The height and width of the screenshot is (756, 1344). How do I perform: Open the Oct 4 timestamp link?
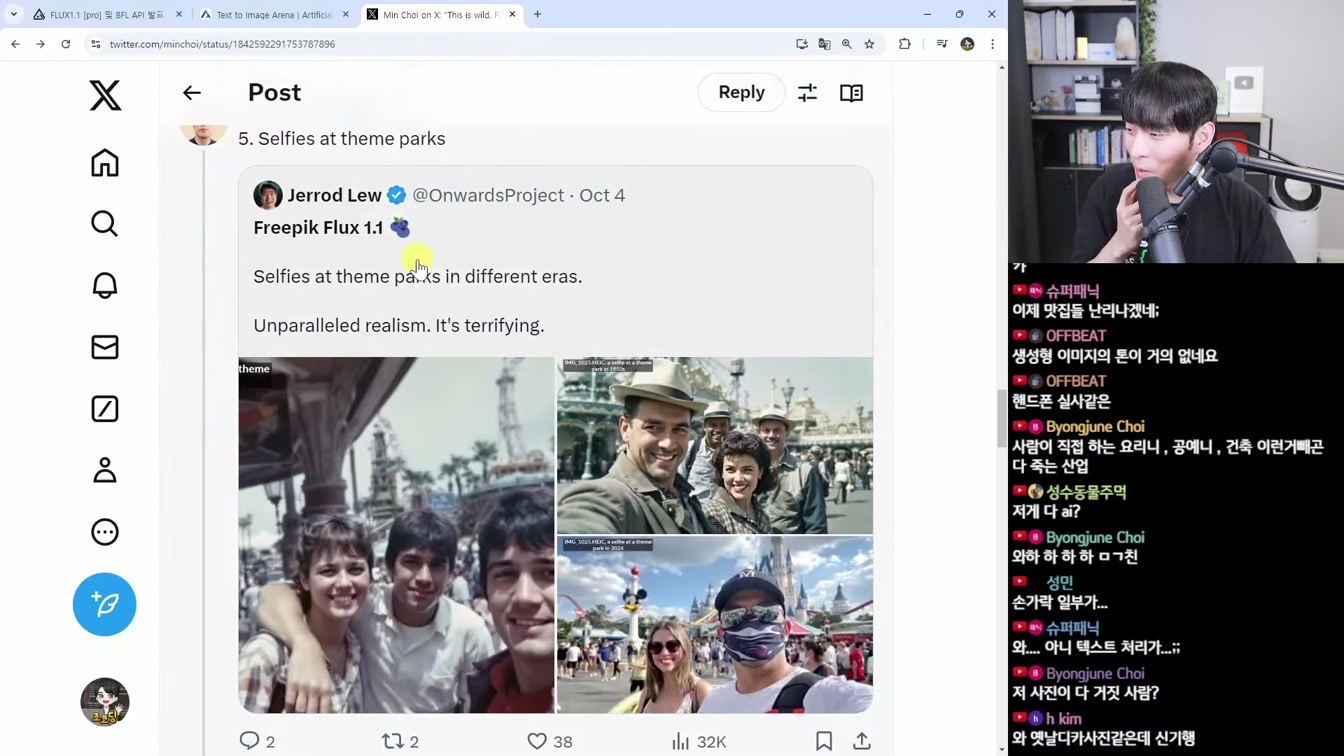click(602, 195)
